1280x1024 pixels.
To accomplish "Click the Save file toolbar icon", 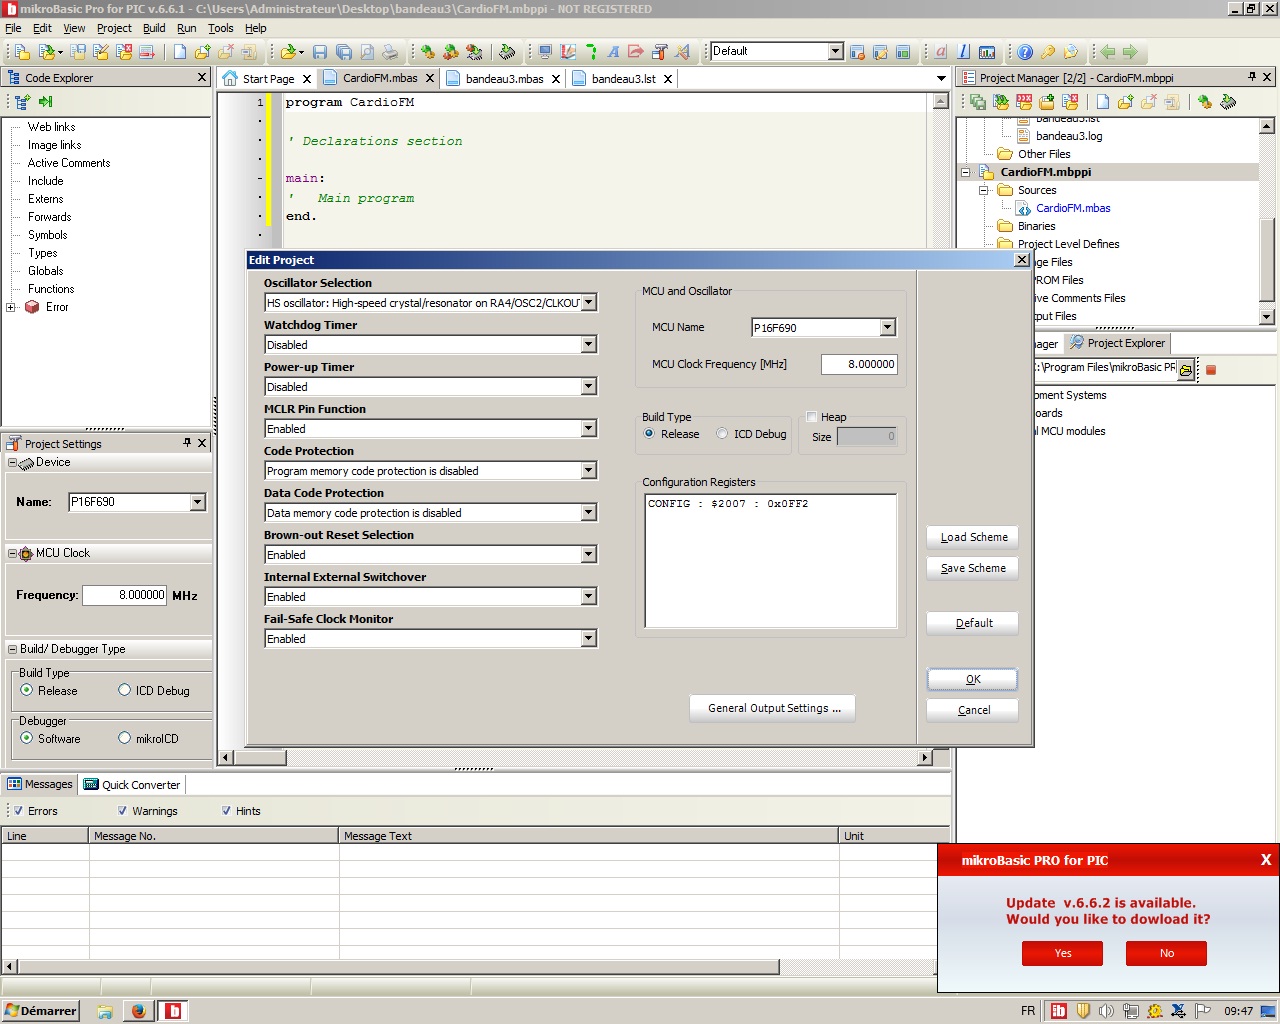I will [320, 52].
